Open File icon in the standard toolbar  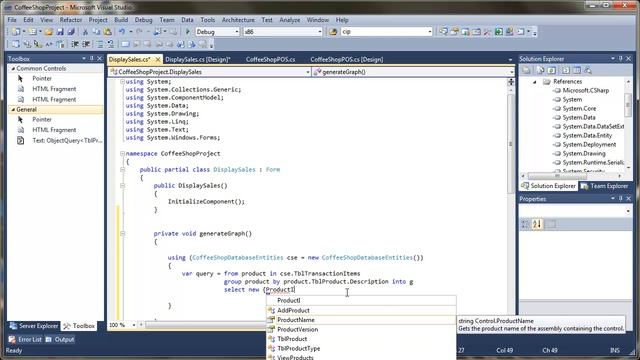[49, 32]
